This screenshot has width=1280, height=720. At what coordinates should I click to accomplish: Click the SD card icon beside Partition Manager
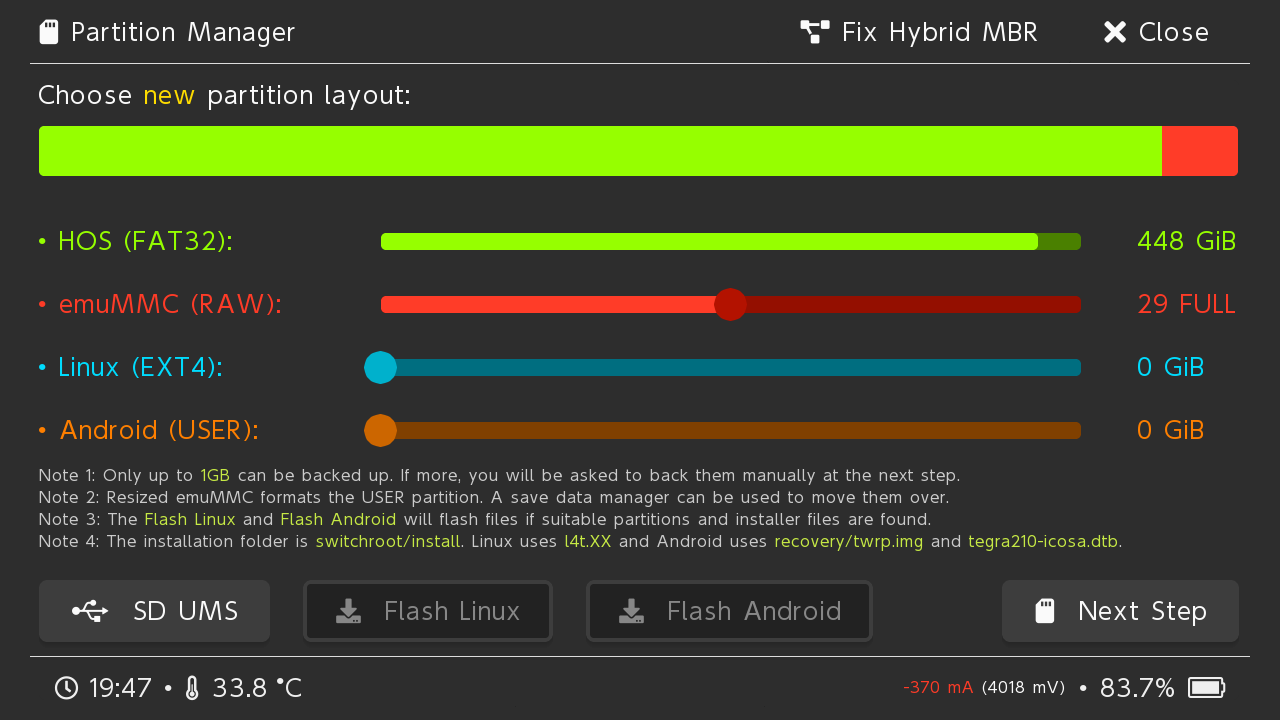(48, 32)
